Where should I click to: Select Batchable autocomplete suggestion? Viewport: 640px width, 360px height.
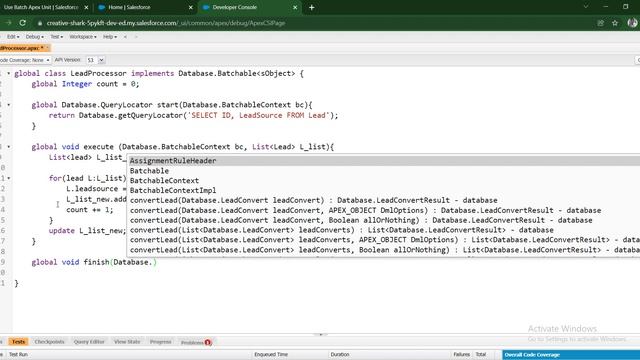click(x=384, y=171)
